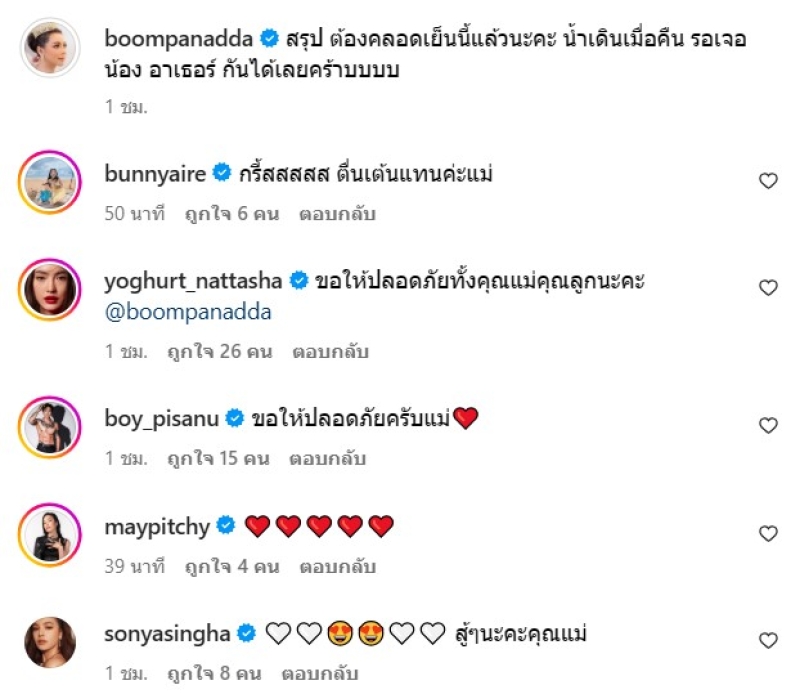Viewport: 800px width, 694px height.
Task: Show the 15 likes on boy_pisanu's comment
Action: [220, 459]
